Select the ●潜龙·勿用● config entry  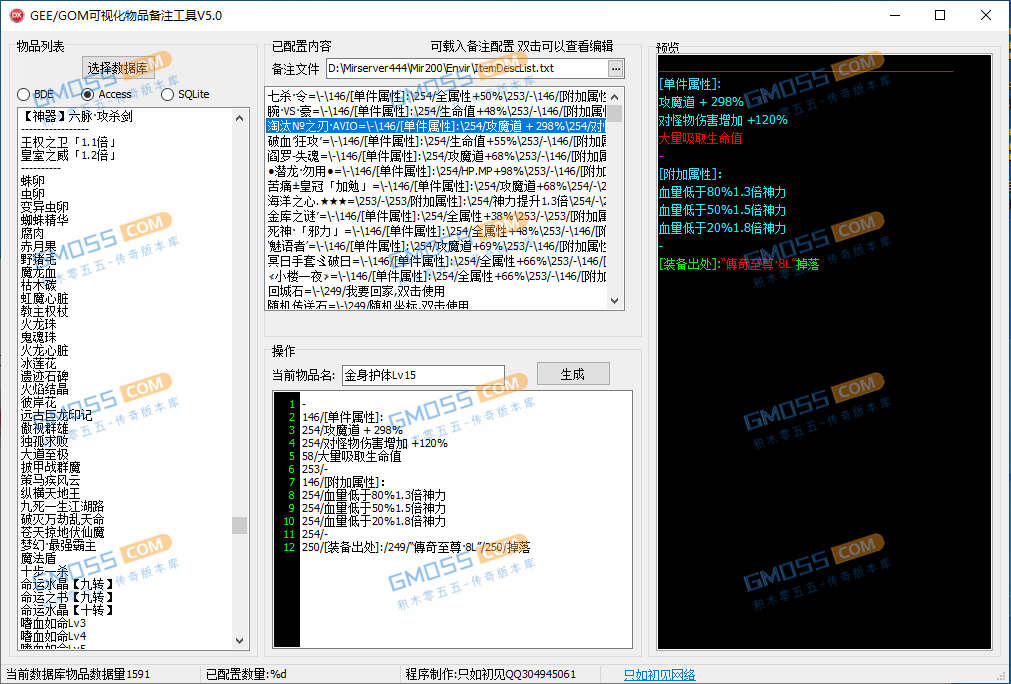(437, 171)
